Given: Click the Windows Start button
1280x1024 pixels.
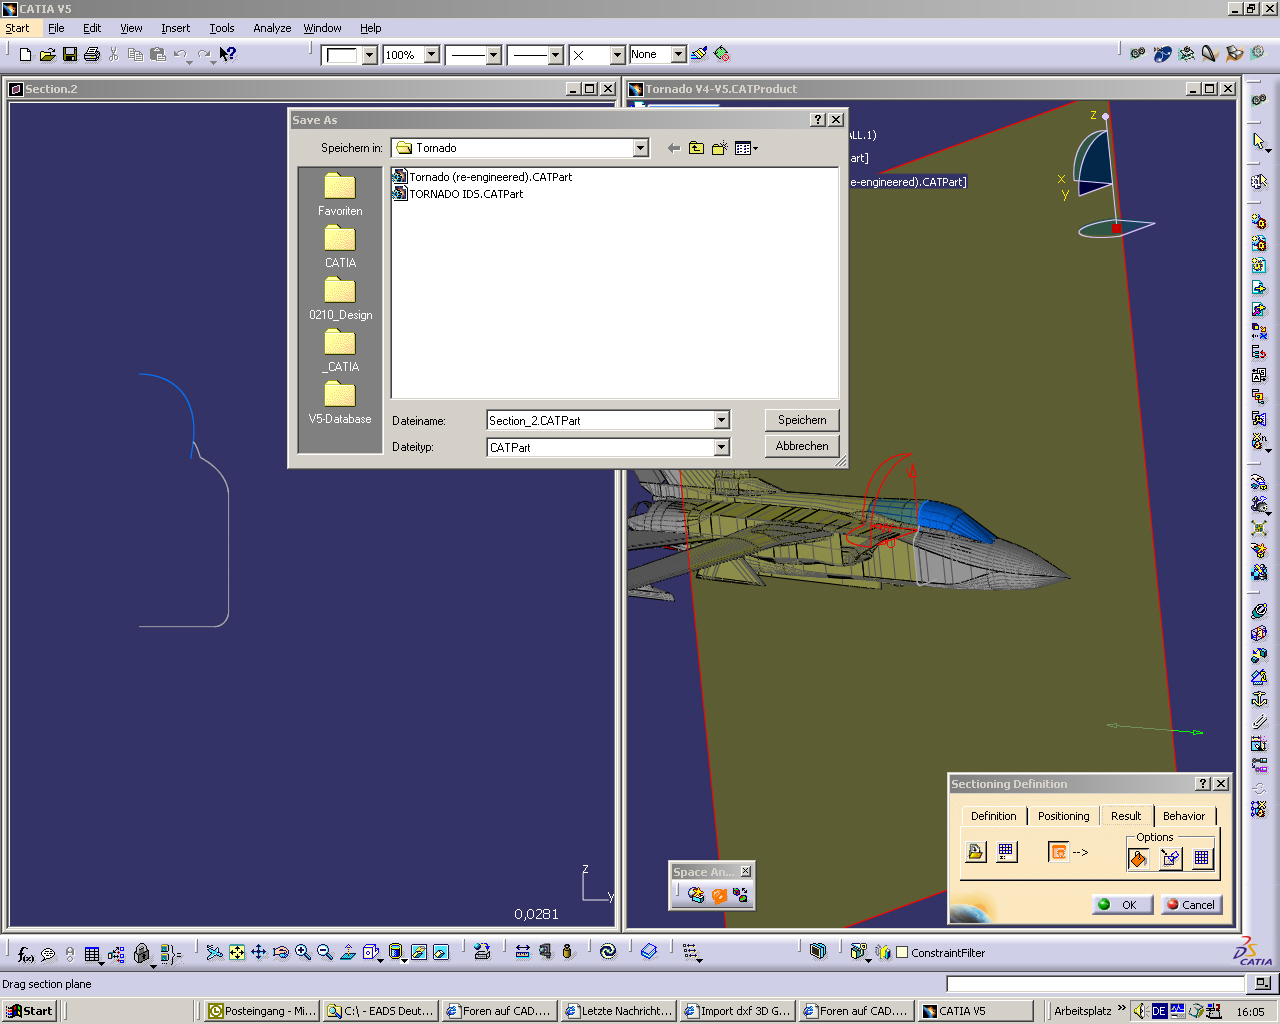Looking at the screenshot, I should [x=29, y=1011].
